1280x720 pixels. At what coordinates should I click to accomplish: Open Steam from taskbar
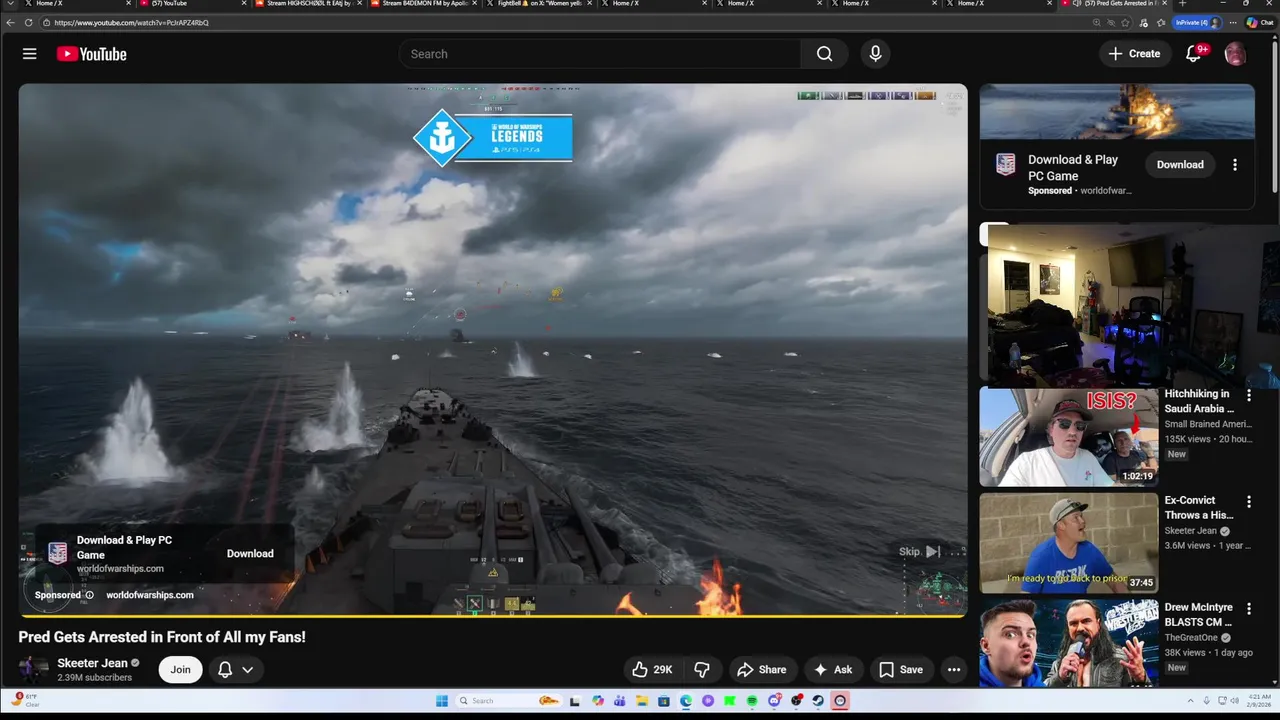pyautogui.click(x=818, y=701)
